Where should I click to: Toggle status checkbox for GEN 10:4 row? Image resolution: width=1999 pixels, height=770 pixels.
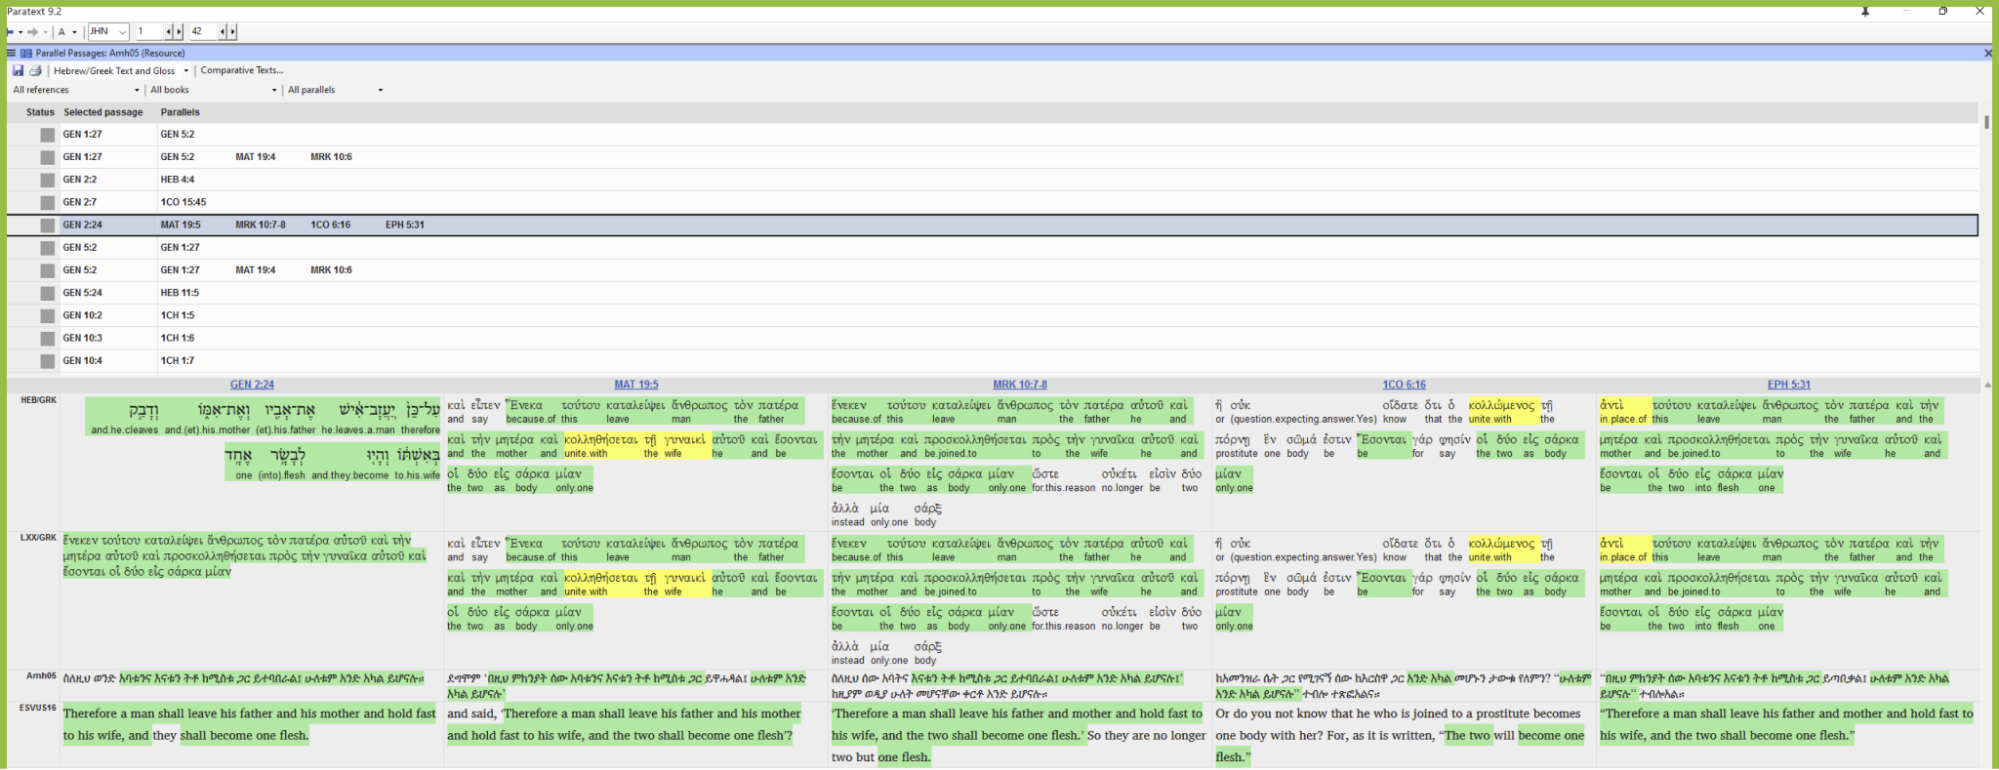pyautogui.click(x=47, y=361)
